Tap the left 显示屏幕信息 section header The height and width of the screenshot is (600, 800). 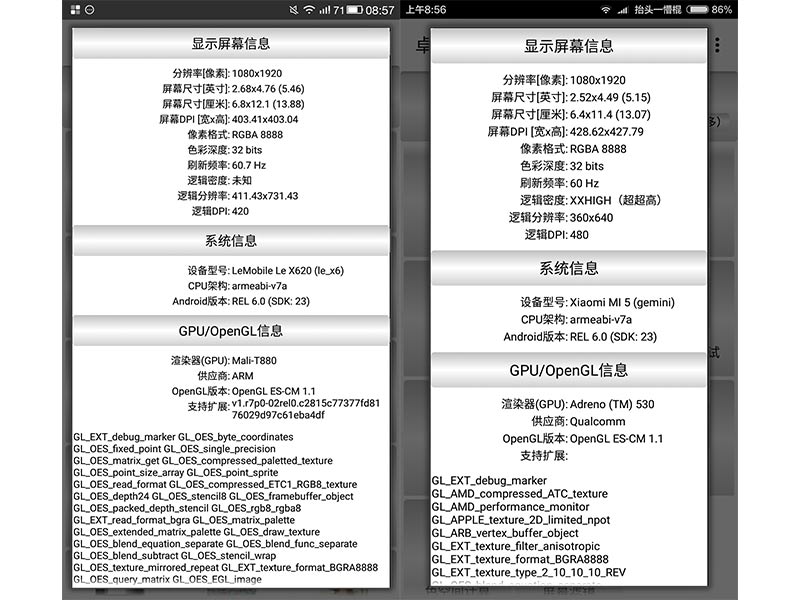coord(231,44)
